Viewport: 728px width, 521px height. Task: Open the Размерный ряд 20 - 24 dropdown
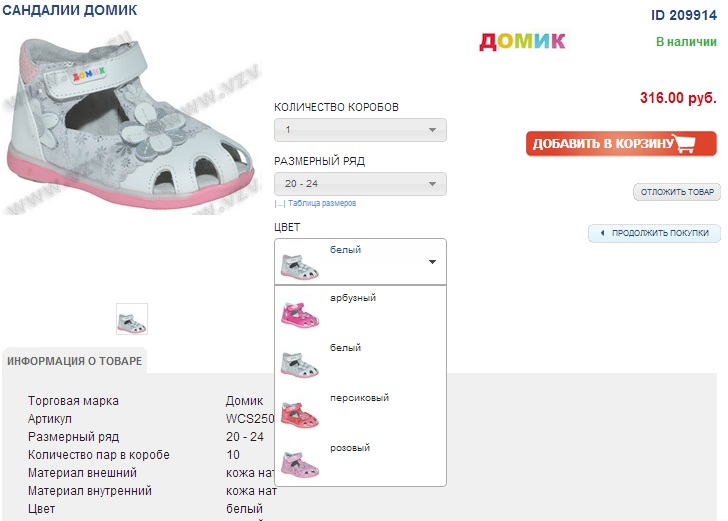click(360, 184)
